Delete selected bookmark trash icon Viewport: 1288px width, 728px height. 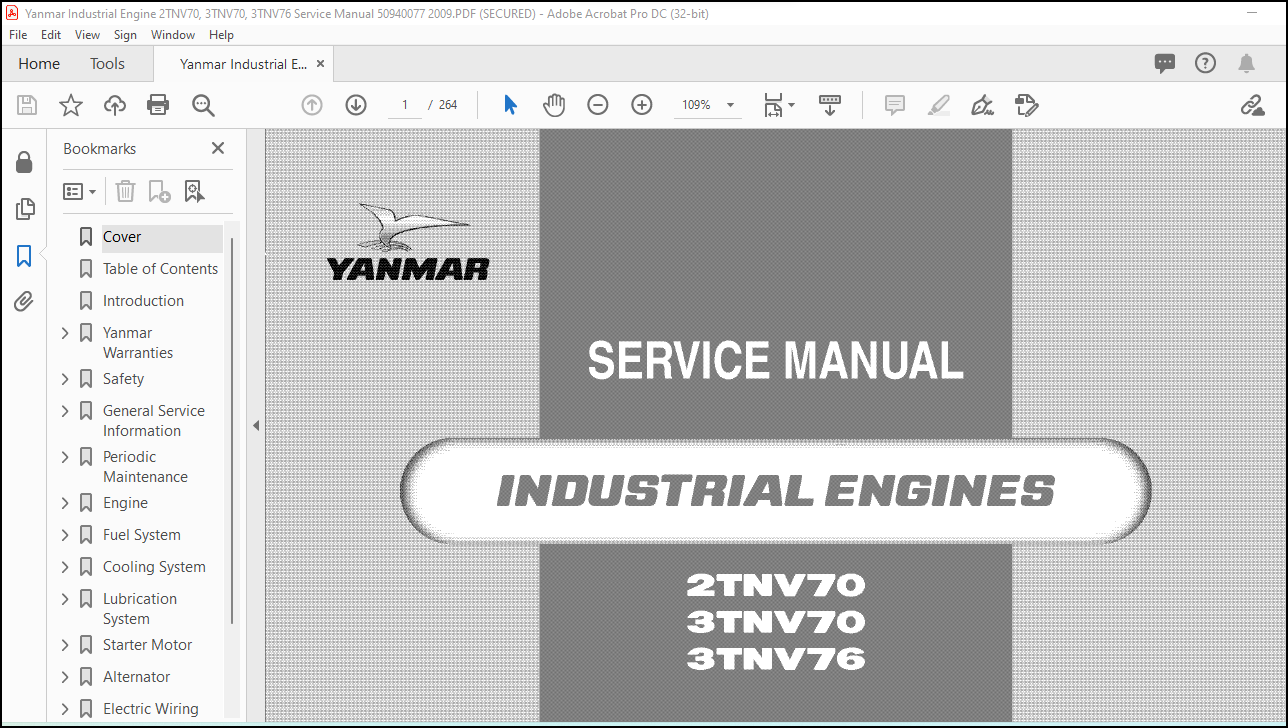(x=125, y=191)
